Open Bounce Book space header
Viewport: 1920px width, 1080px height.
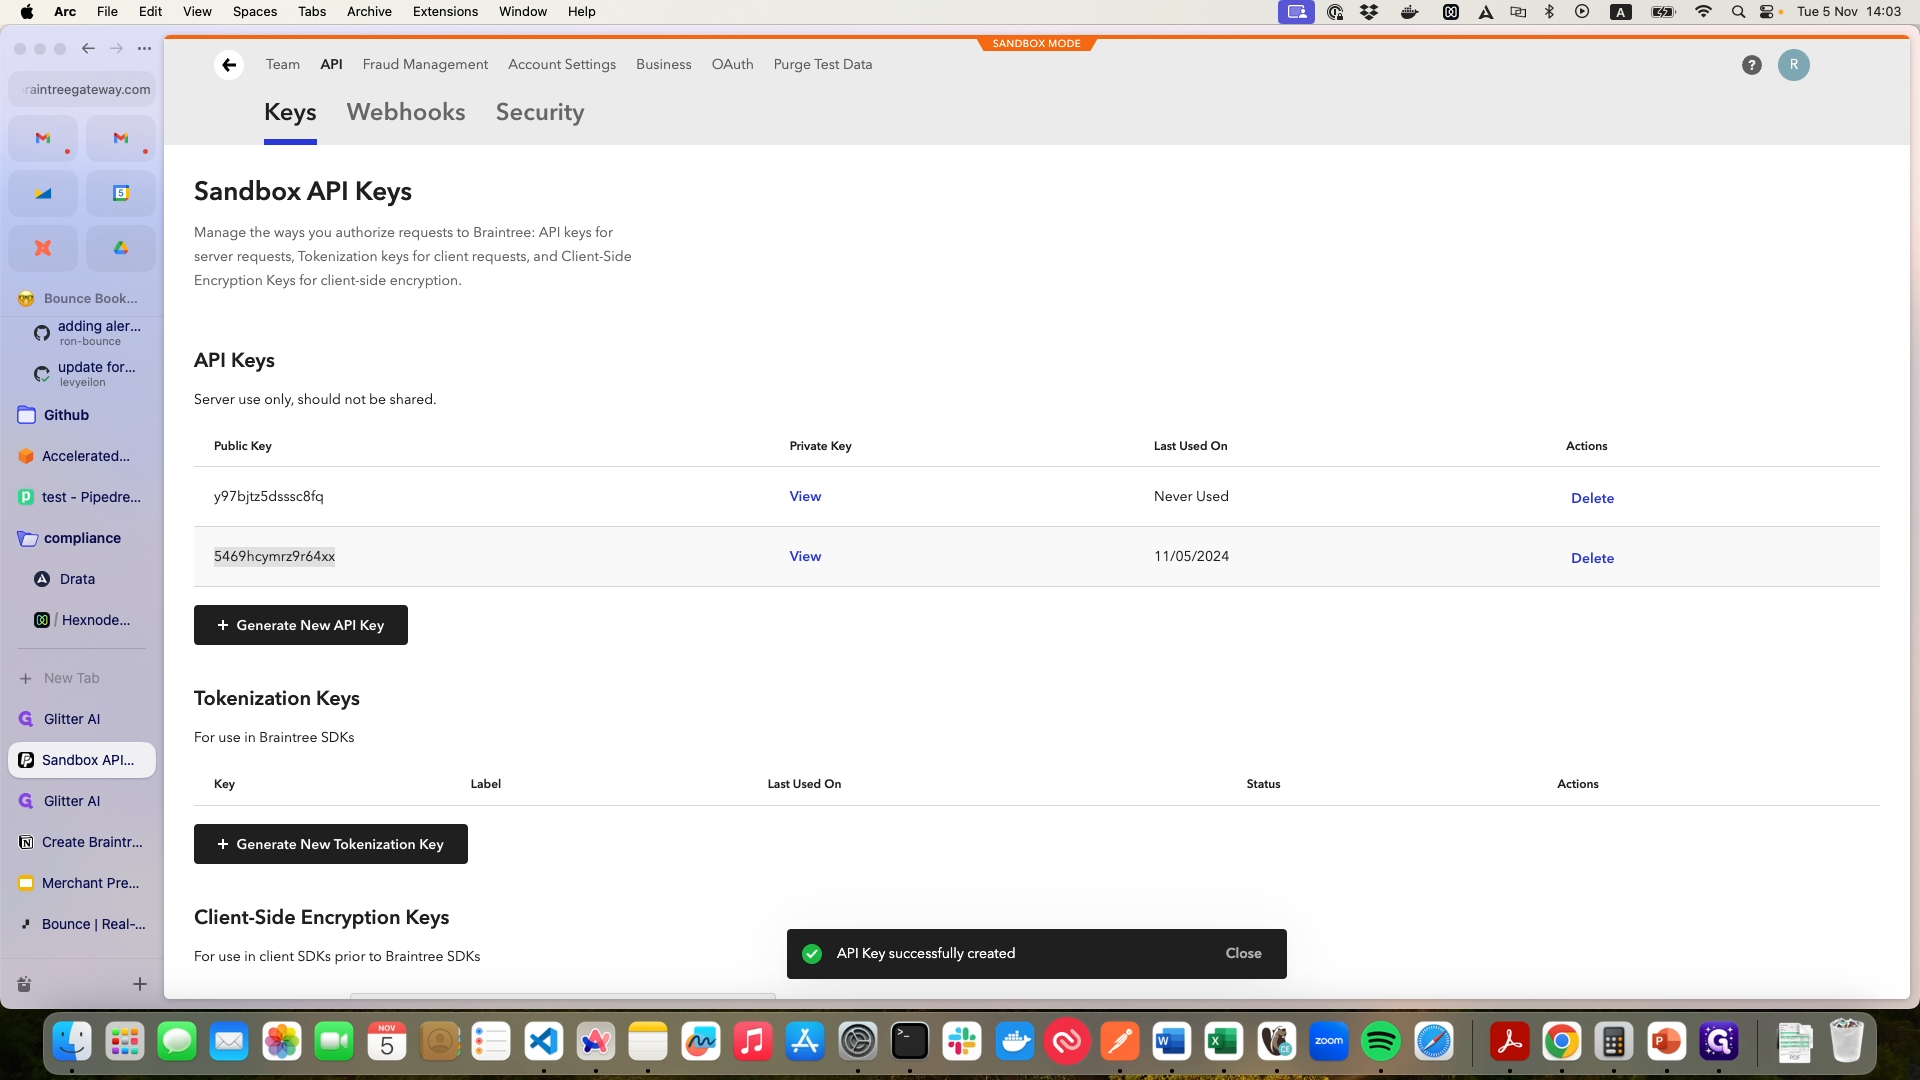pyautogui.click(x=82, y=298)
